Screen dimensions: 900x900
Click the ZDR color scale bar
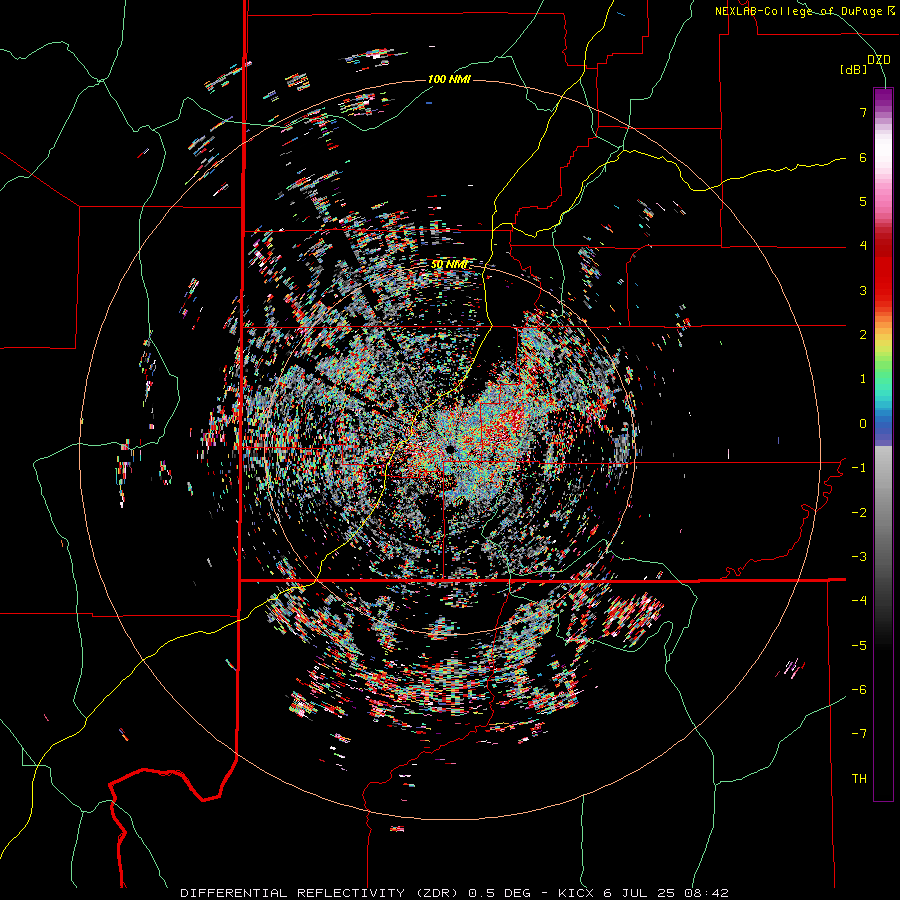(883, 444)
